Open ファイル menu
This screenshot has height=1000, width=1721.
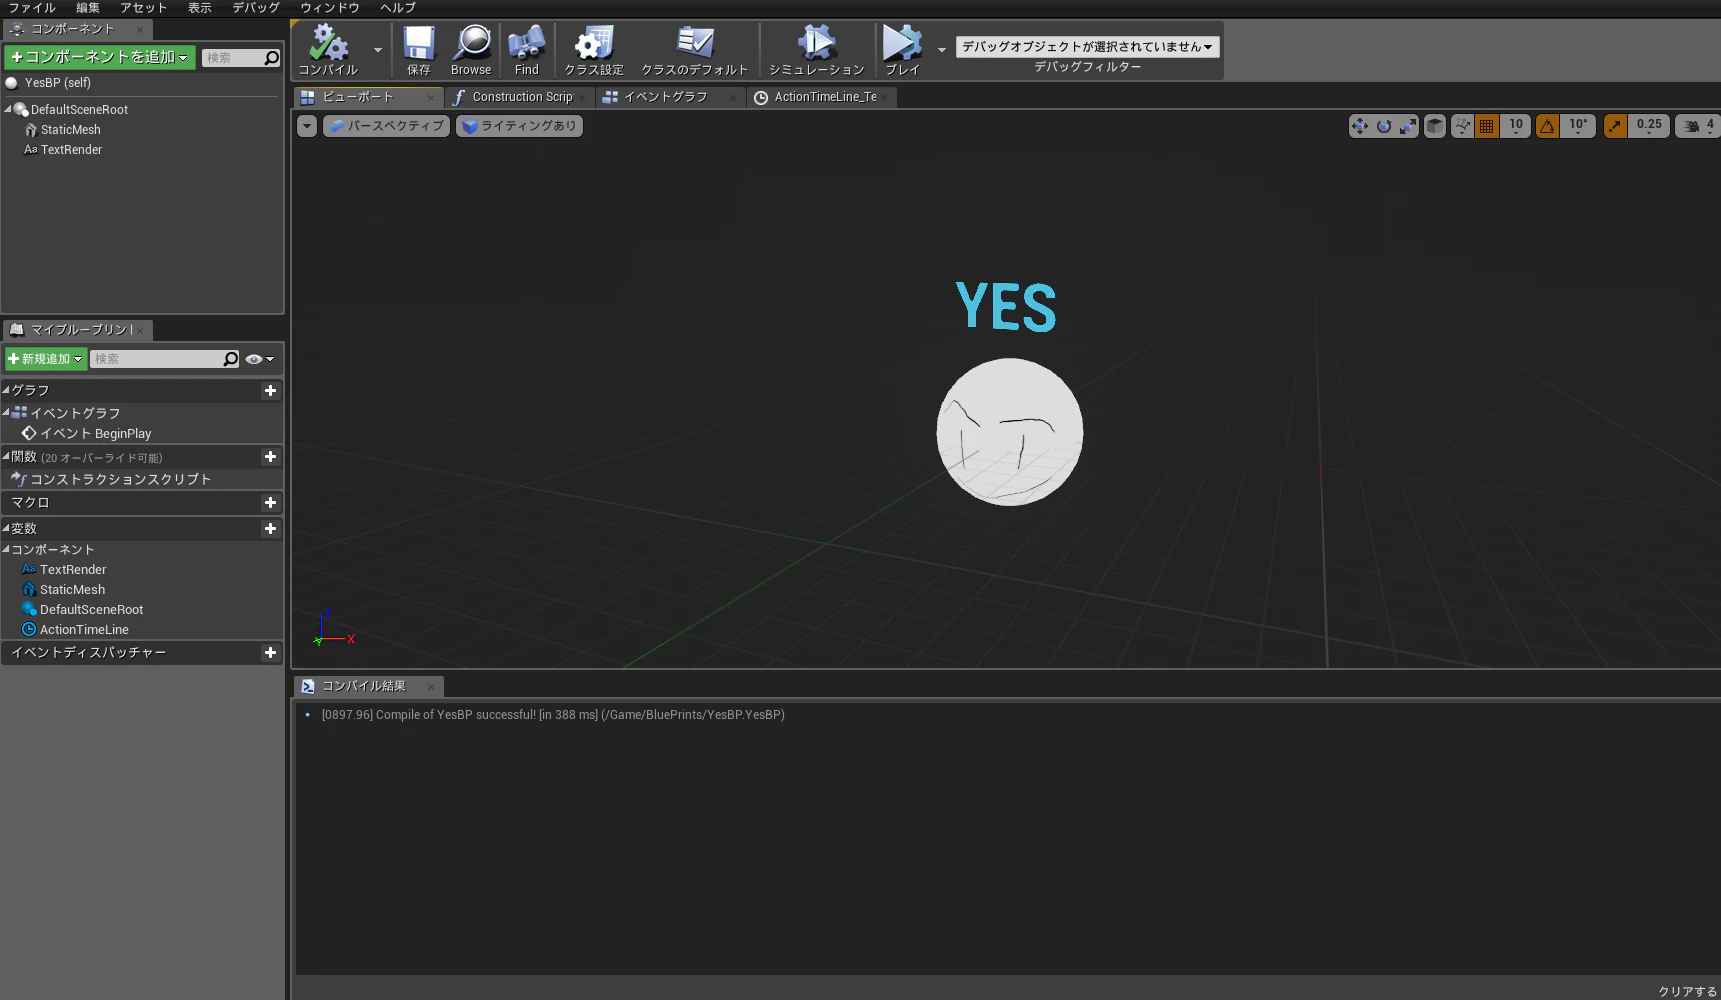32,8
